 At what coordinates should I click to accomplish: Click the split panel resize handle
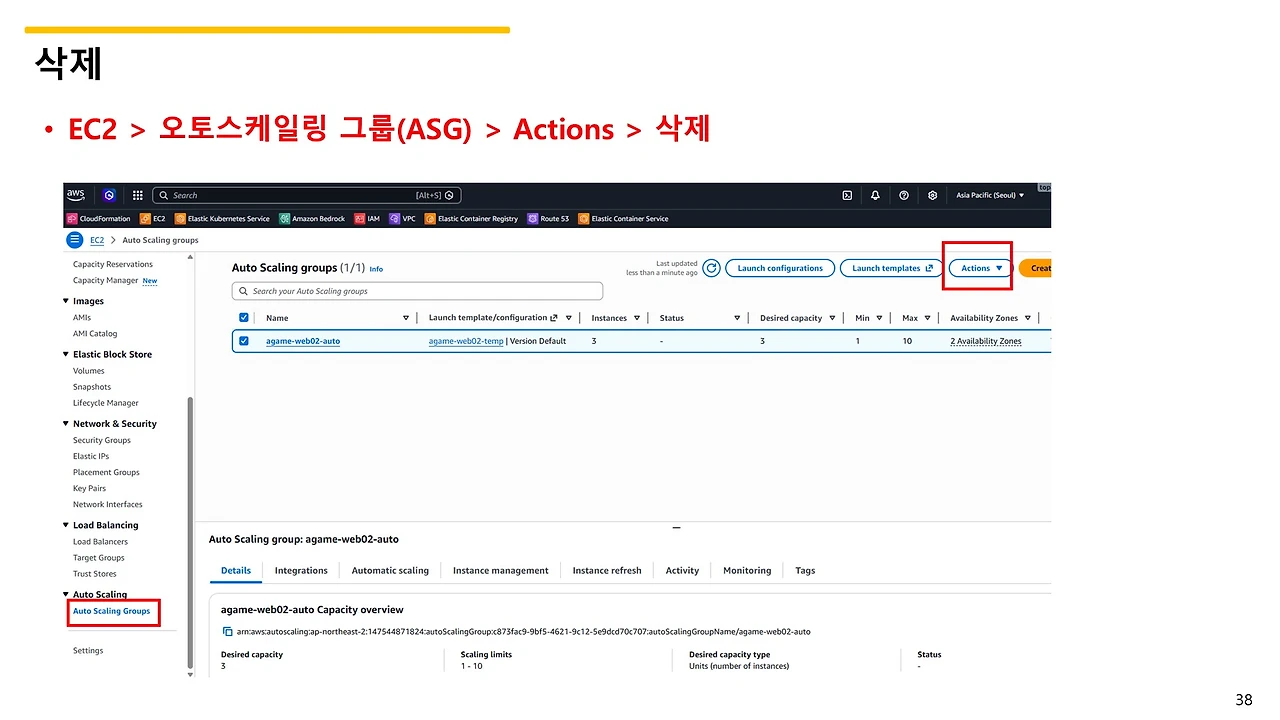click(676, 527)
